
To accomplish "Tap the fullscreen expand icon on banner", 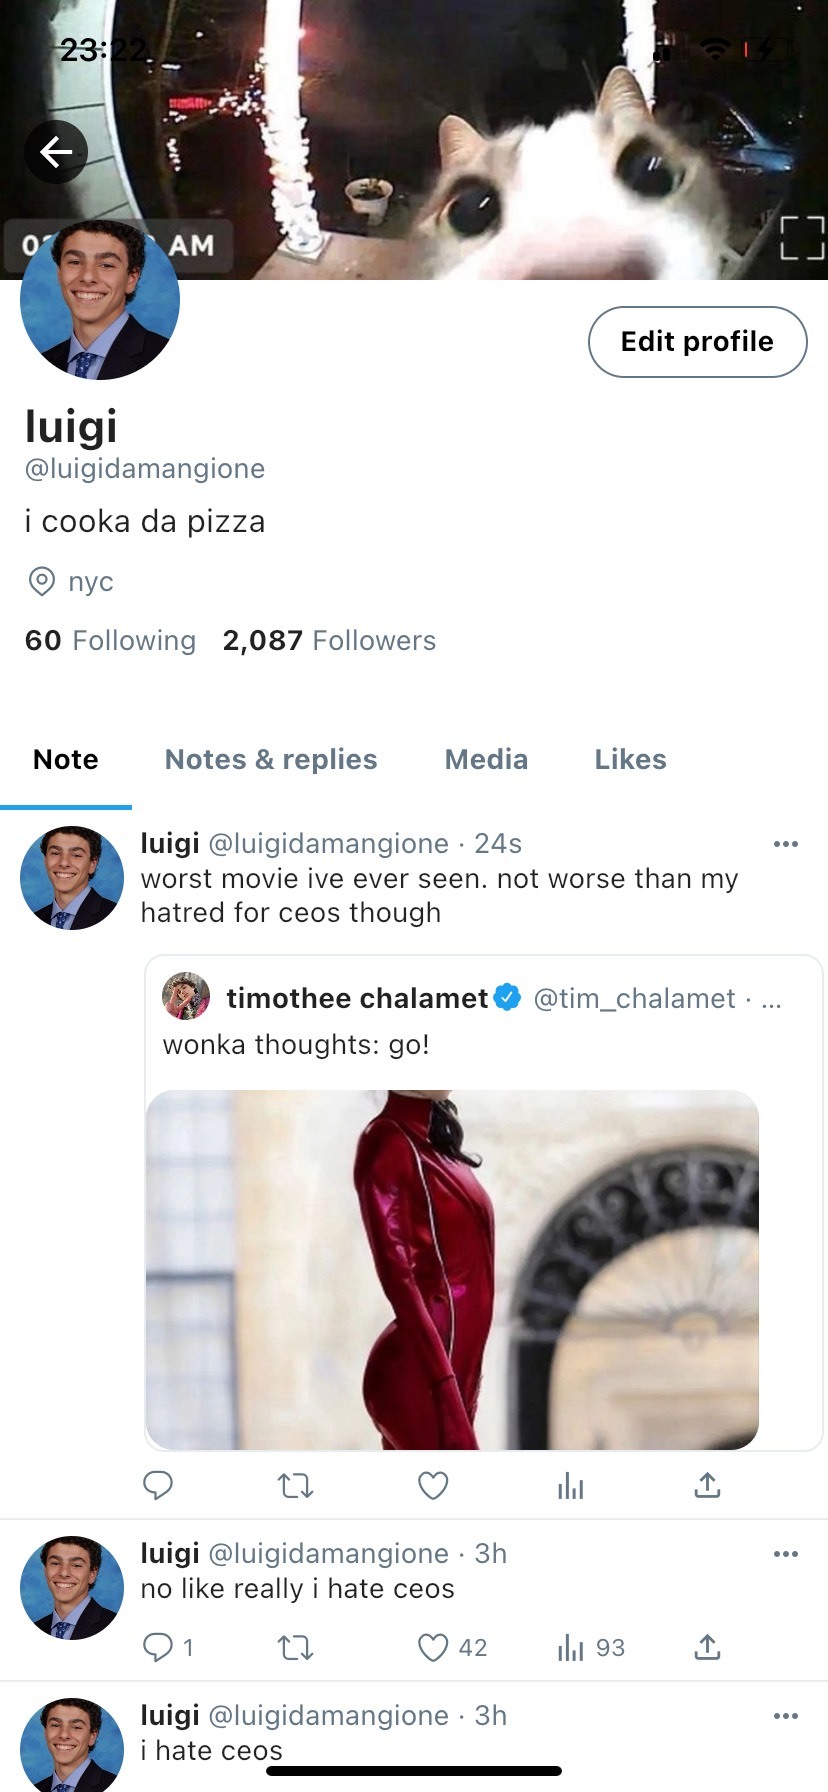I will point(802,238).
